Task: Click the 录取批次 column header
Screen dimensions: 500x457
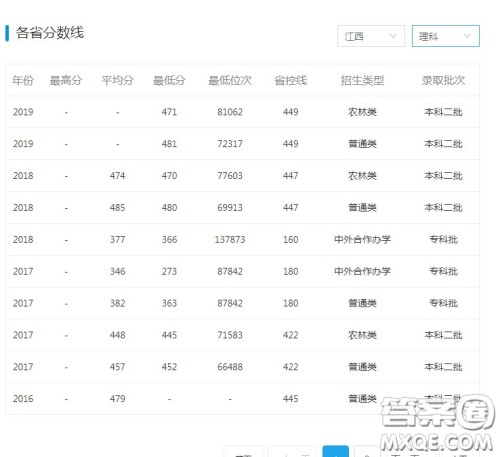Action: click(443, 80)
